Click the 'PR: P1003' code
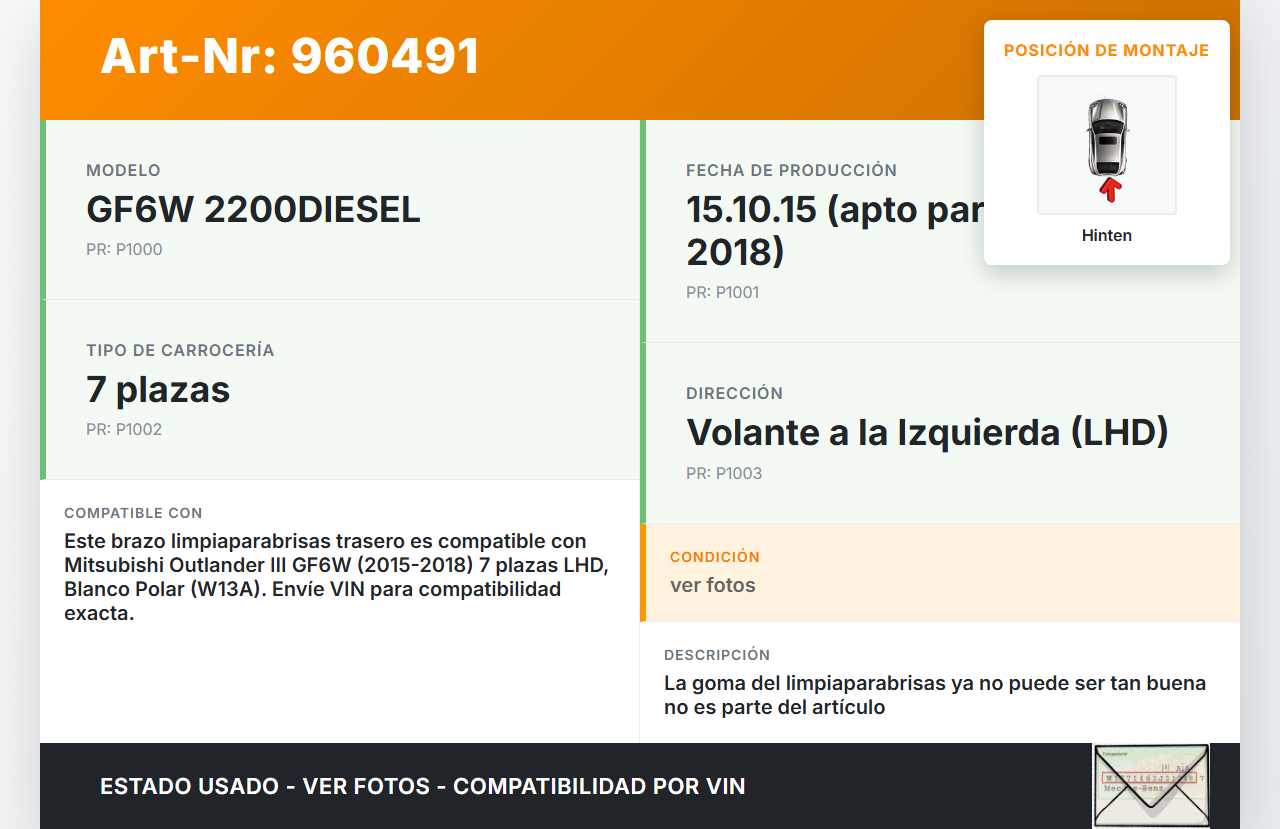The image size is (1280, 829). (x=724, y=473)
